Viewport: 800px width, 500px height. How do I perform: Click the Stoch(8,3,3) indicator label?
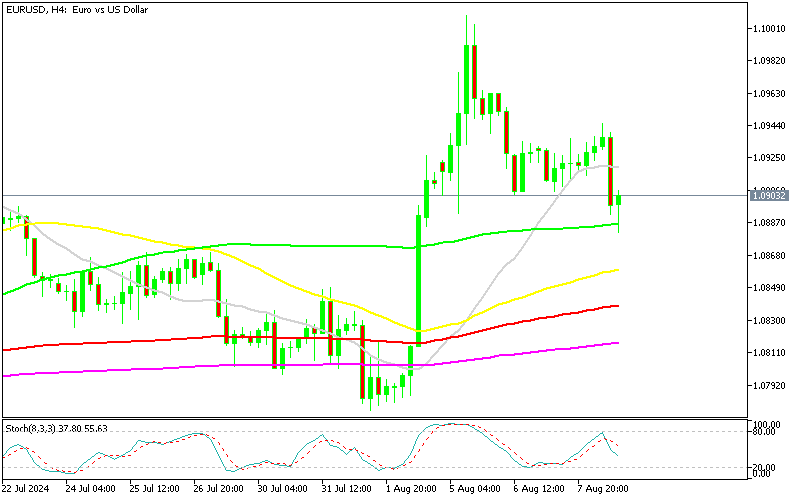(56, 428)
